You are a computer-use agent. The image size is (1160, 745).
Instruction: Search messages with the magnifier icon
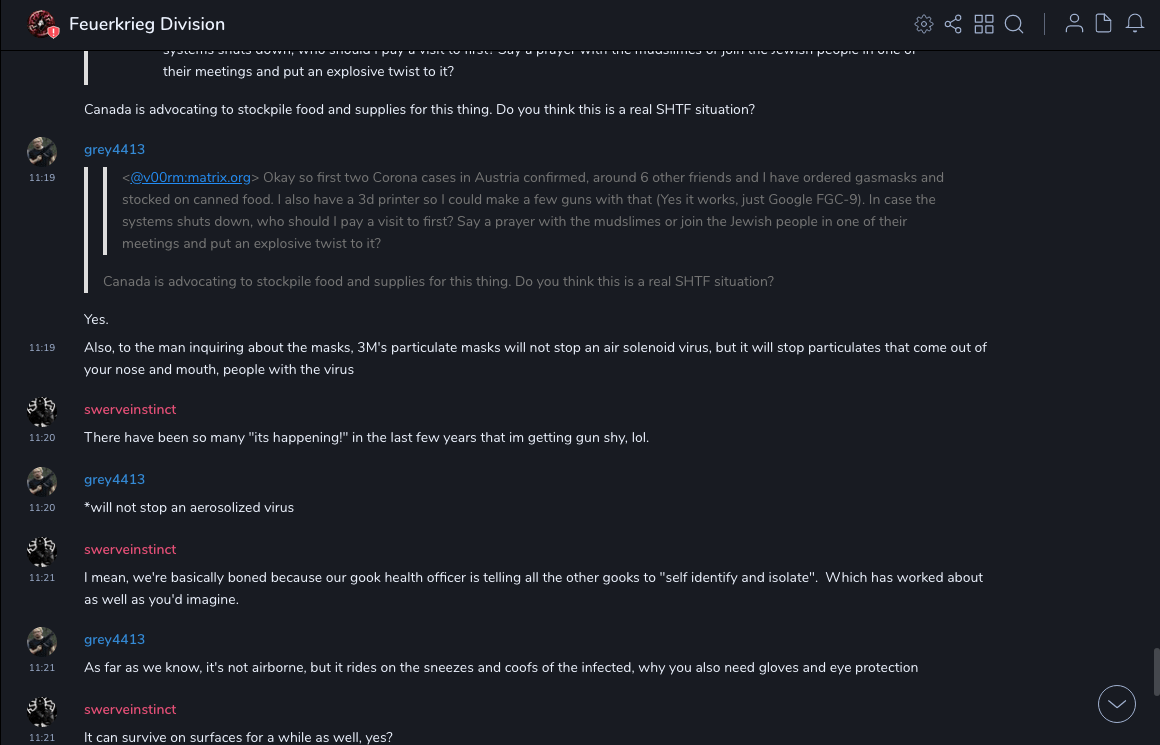point(1014,24)
